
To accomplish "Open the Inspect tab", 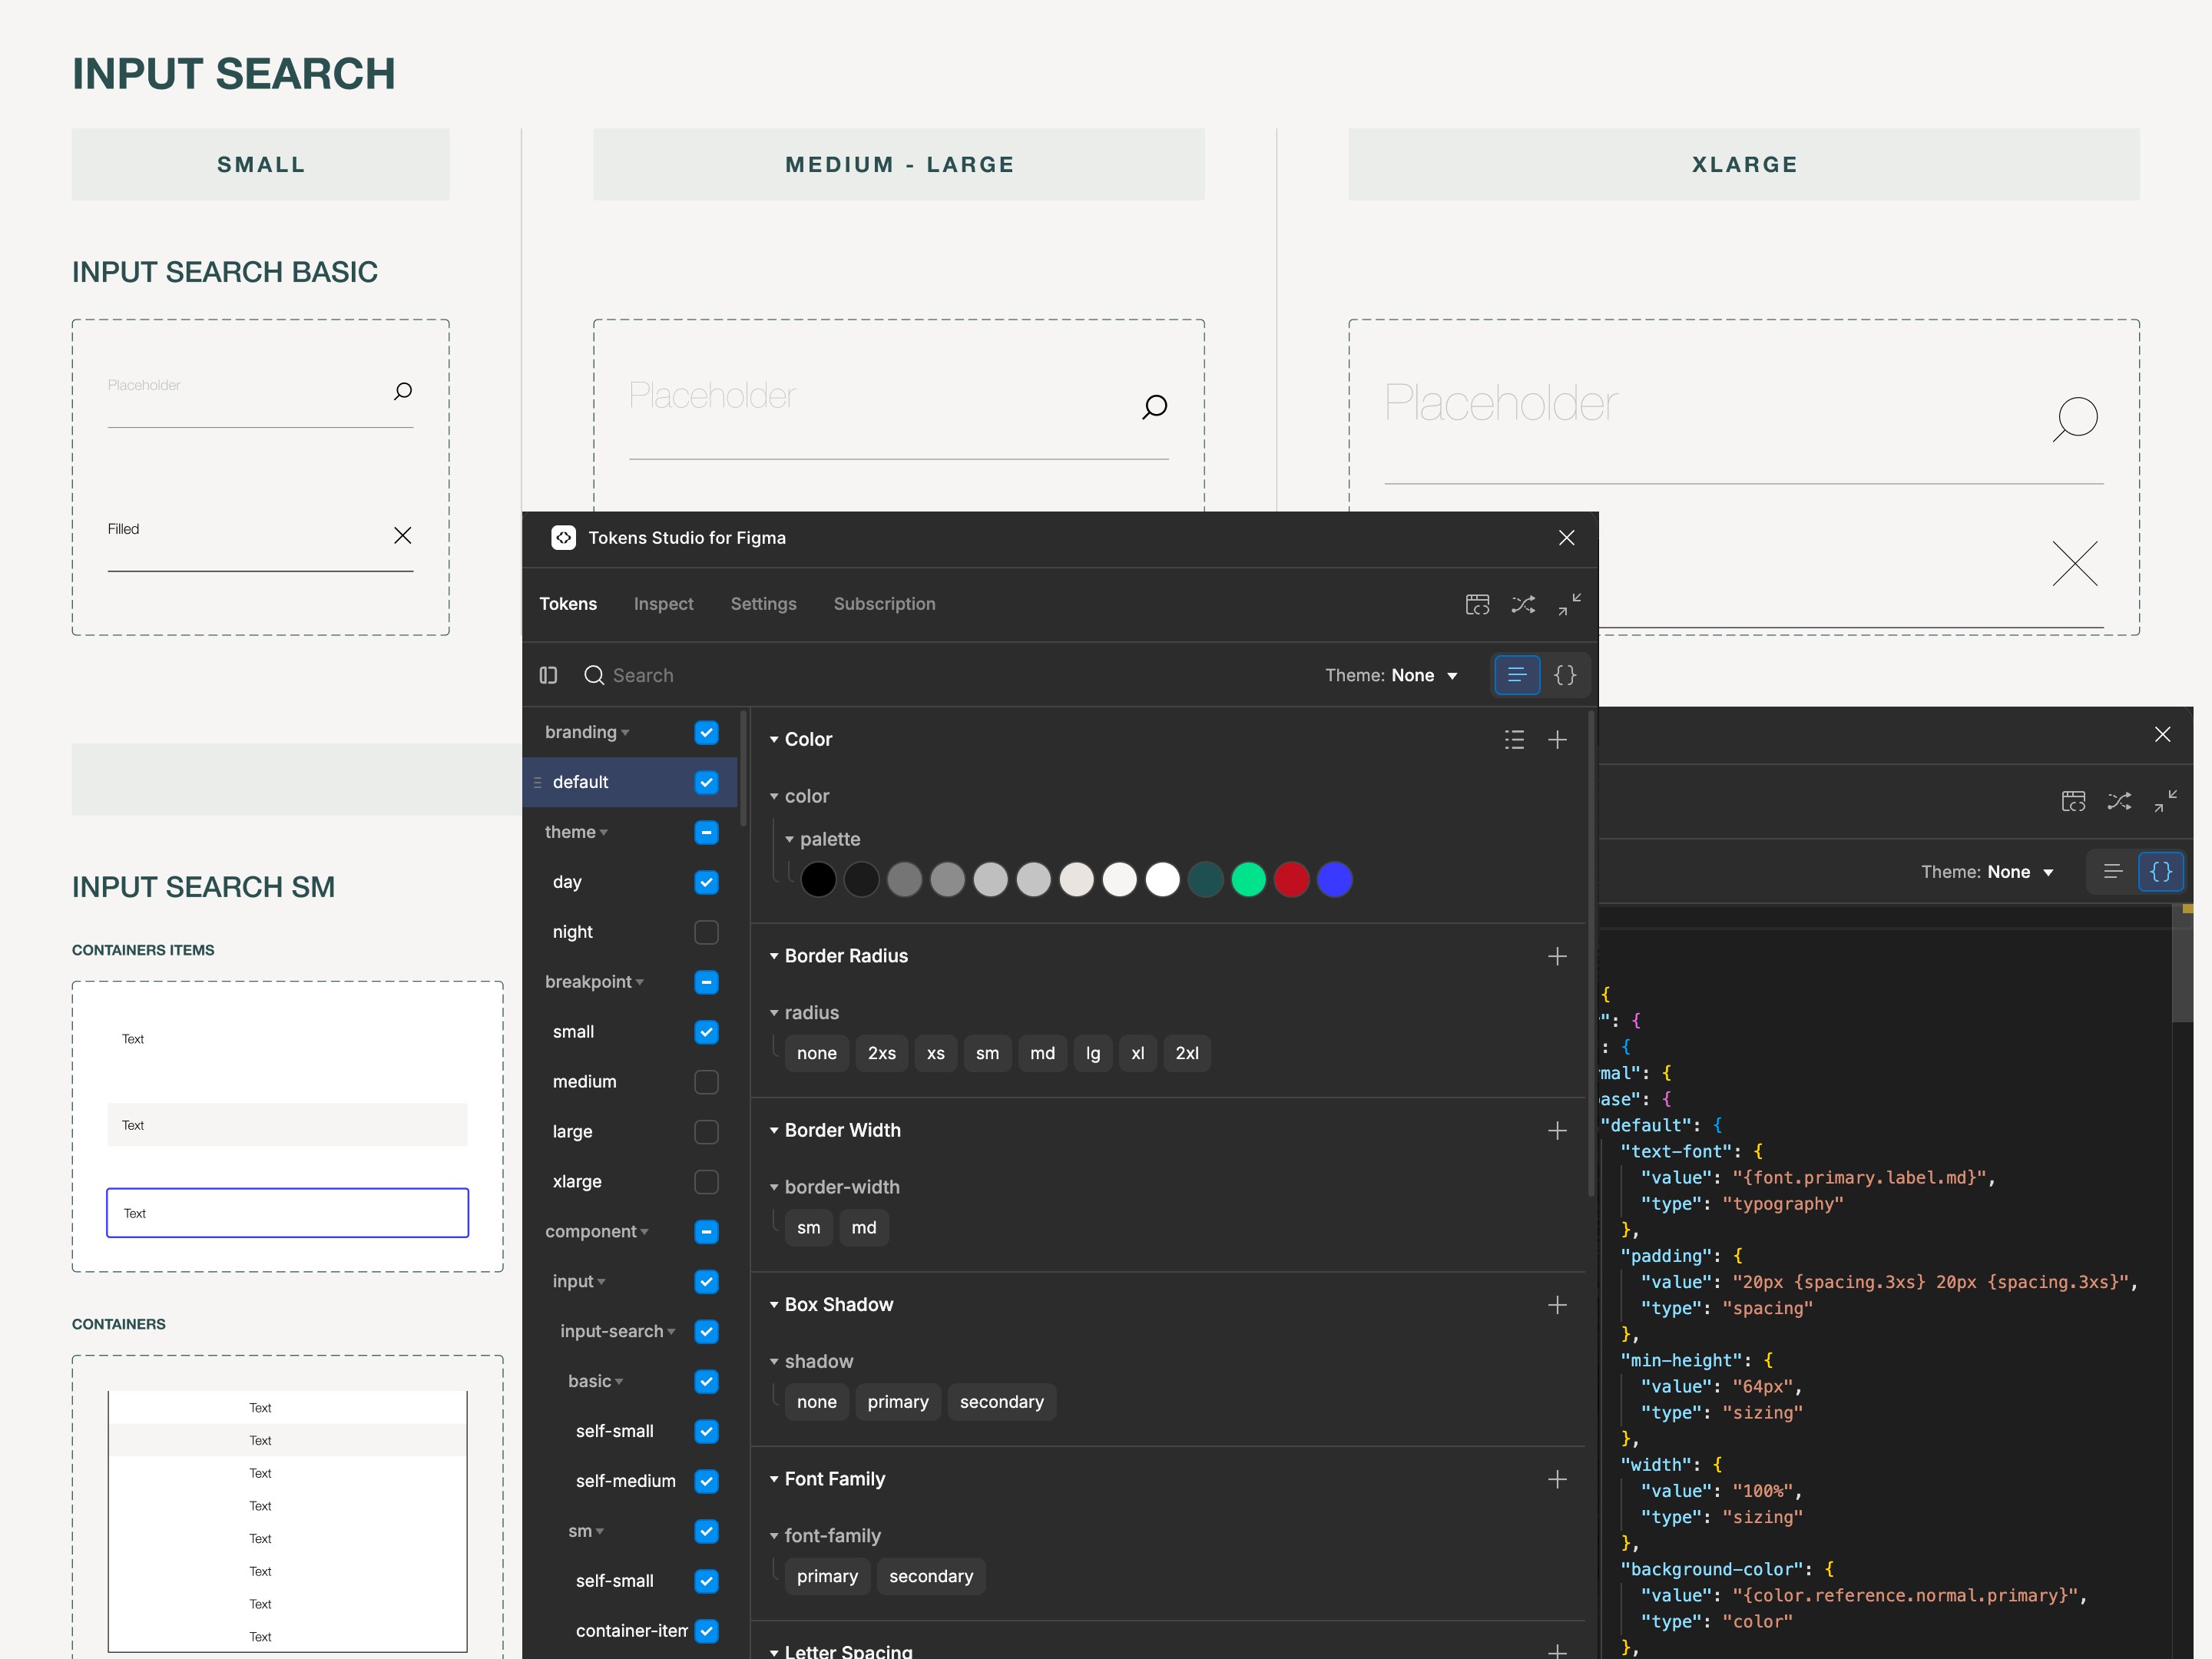I will [x=663, y=604].
